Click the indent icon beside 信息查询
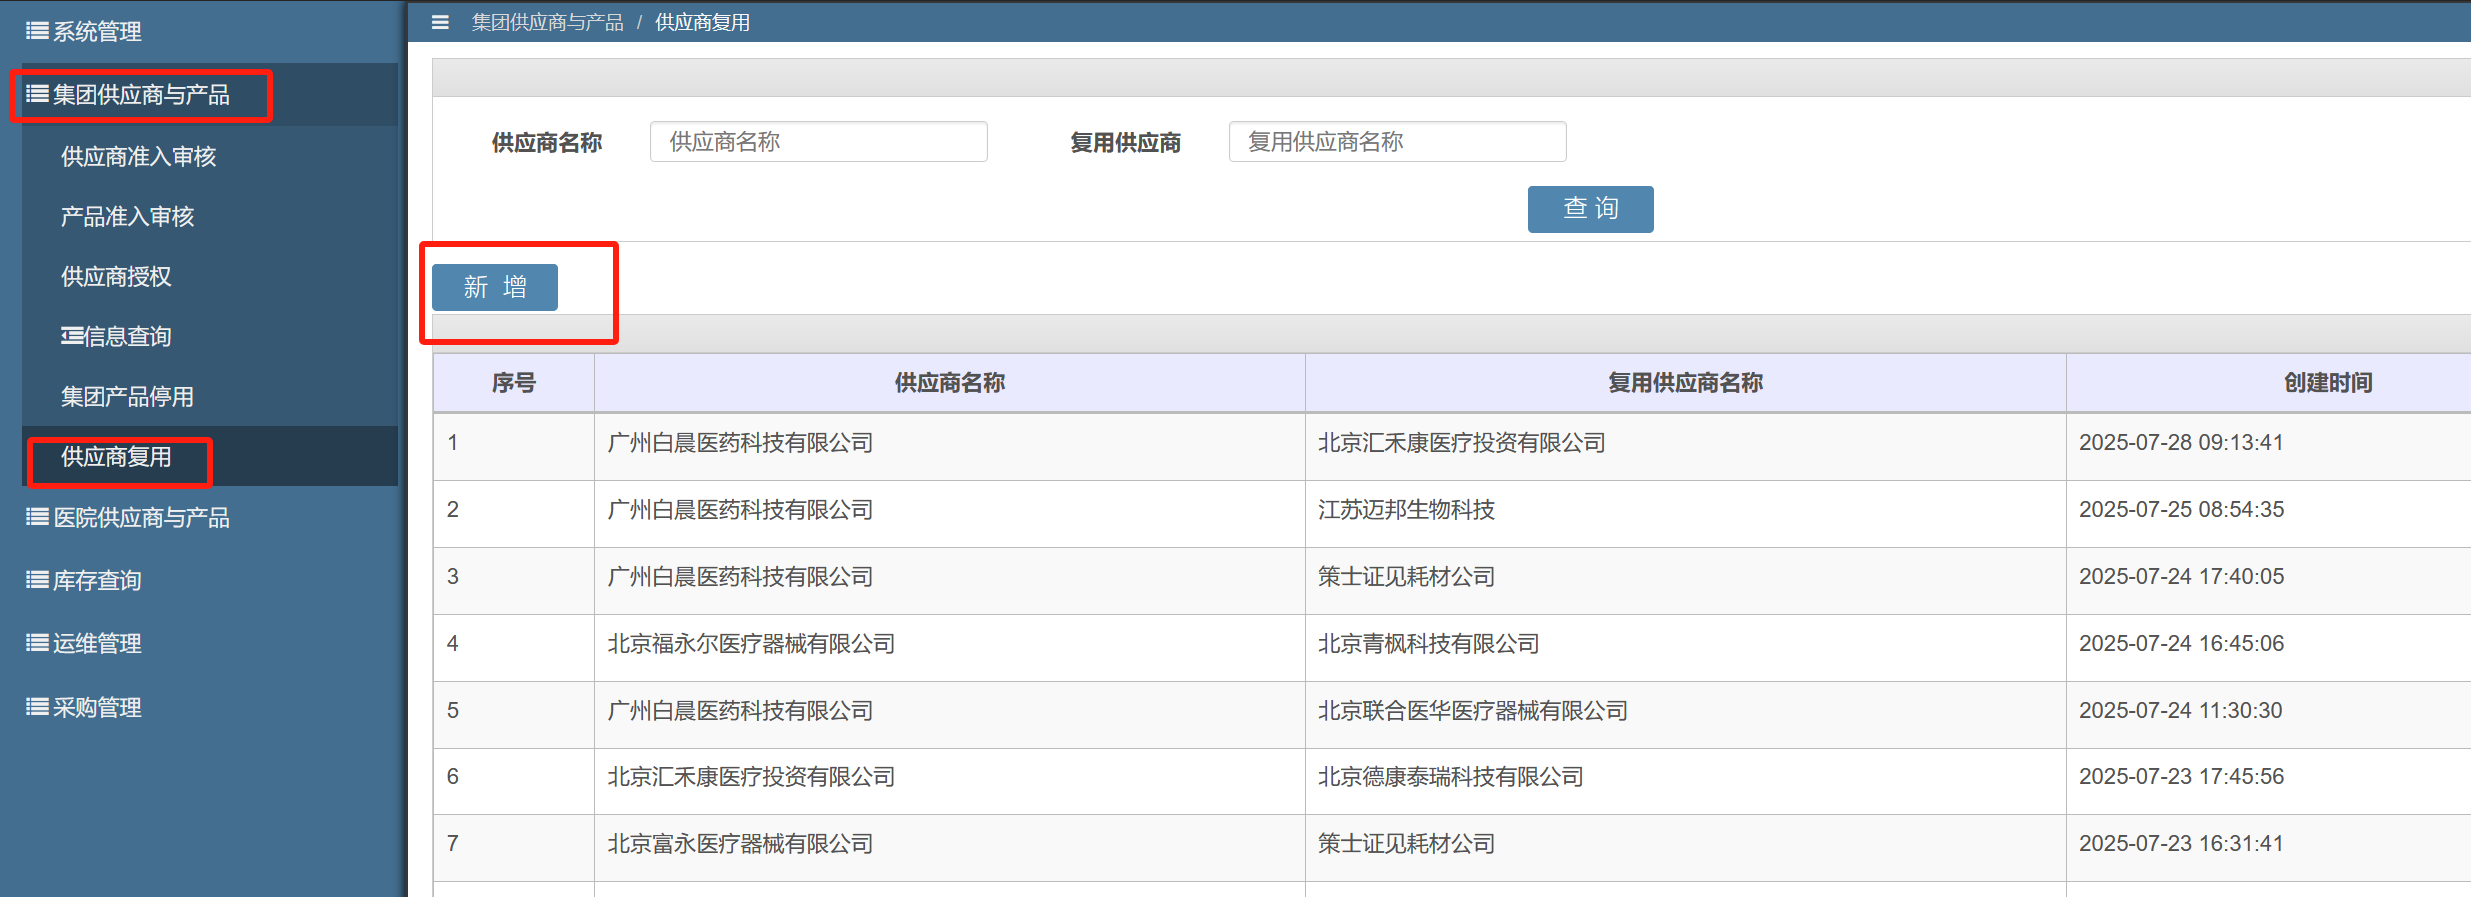Viewport: 2471px width, 897px height. (x=72, y=336)
